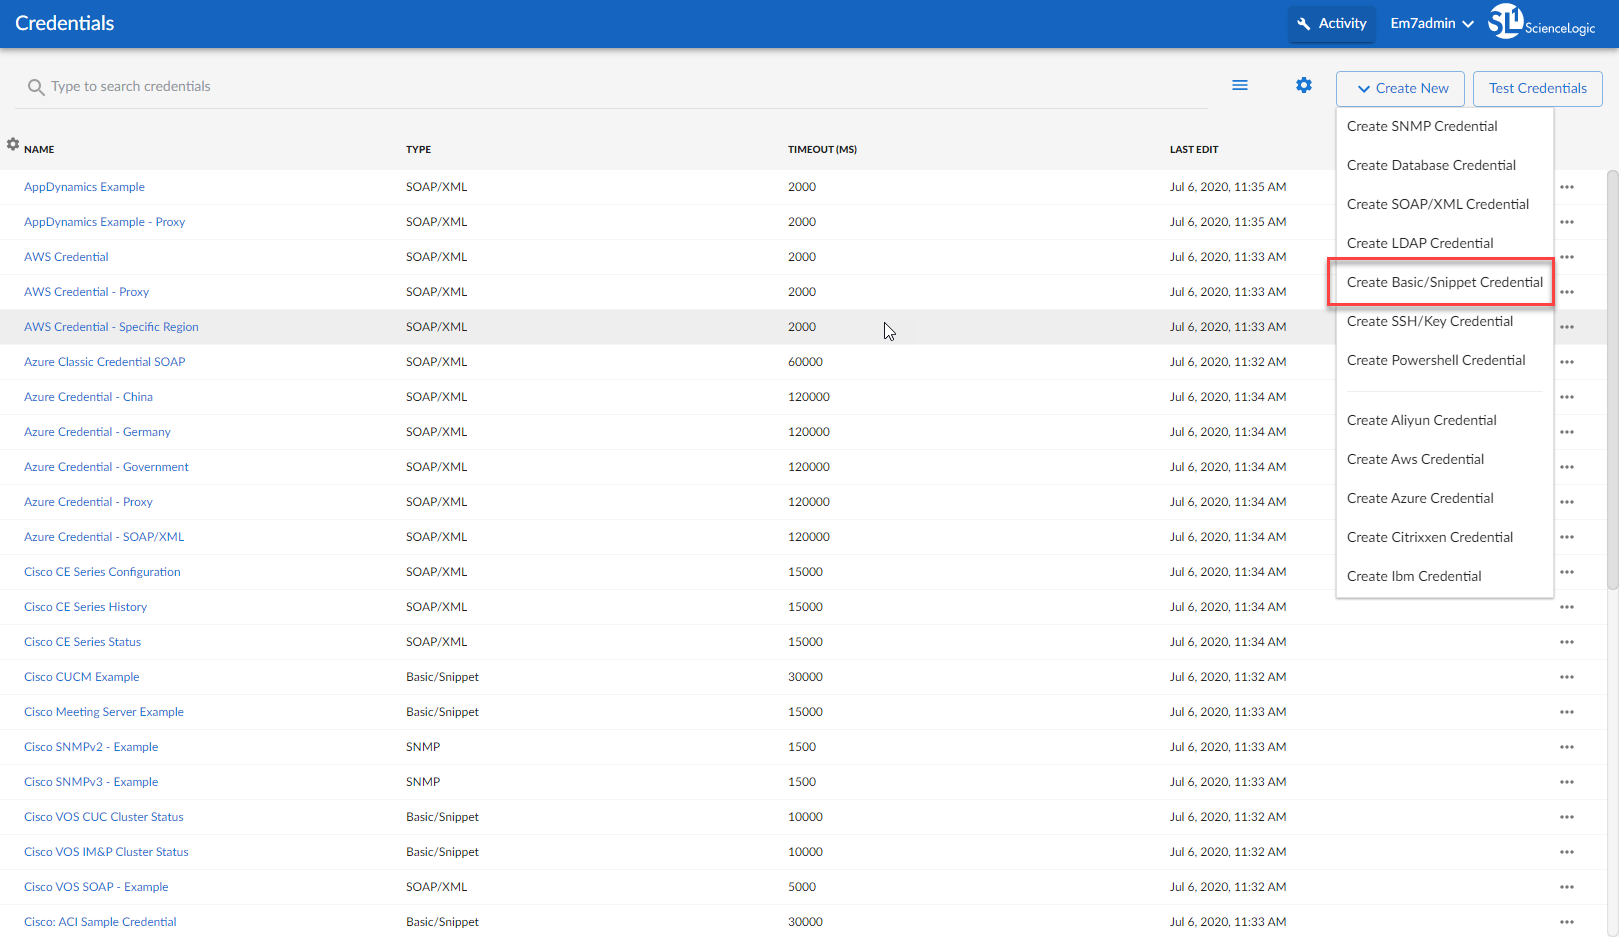The image size is (1619, 937).
Task: Open the blue gear settings icon
Action: coord(1304,85)
